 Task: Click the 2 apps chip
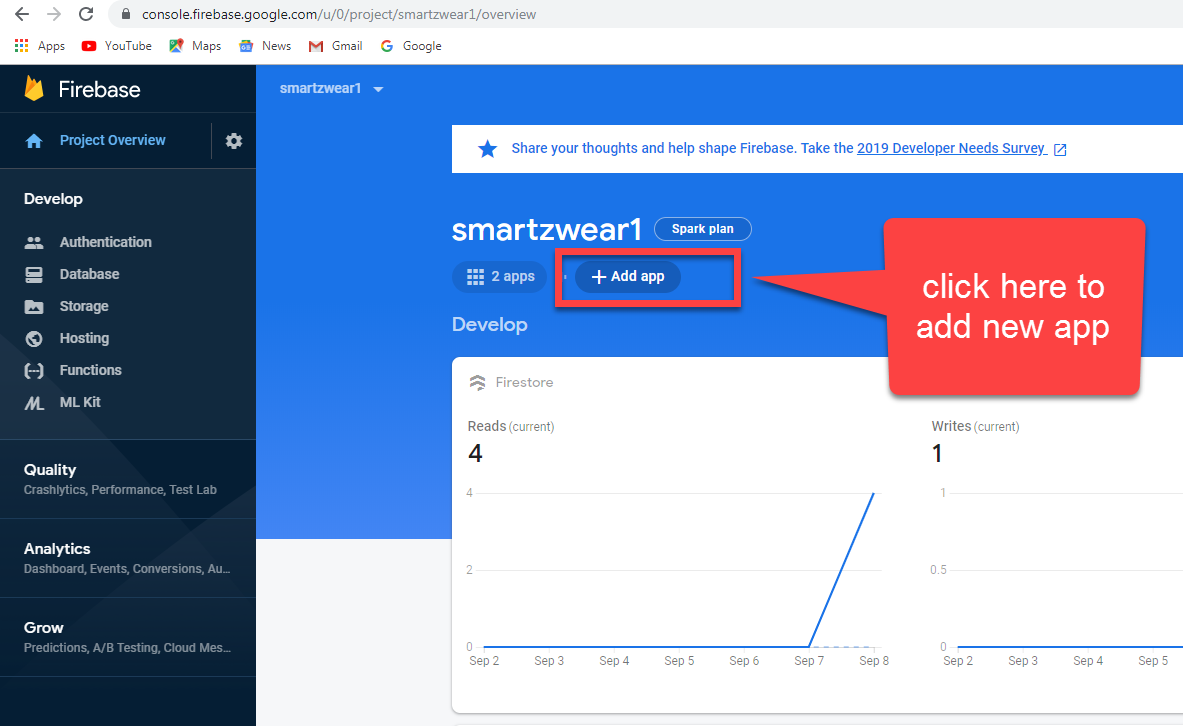(499, 276)
